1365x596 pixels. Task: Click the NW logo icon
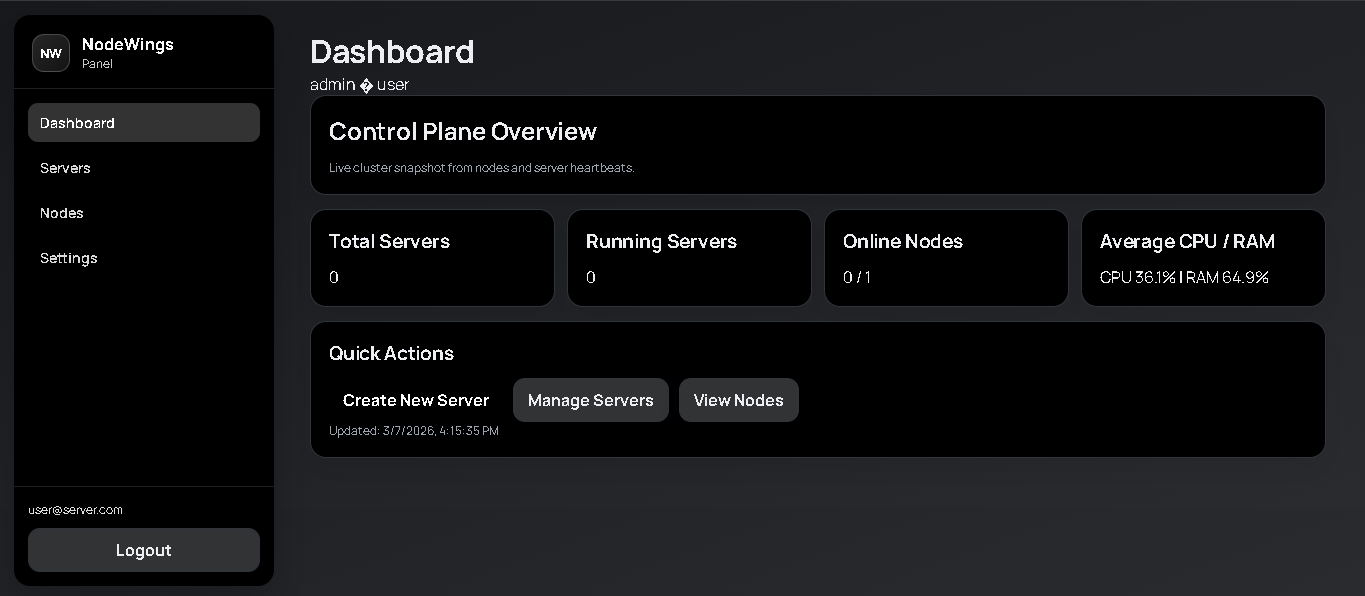[x=50, y=53]
